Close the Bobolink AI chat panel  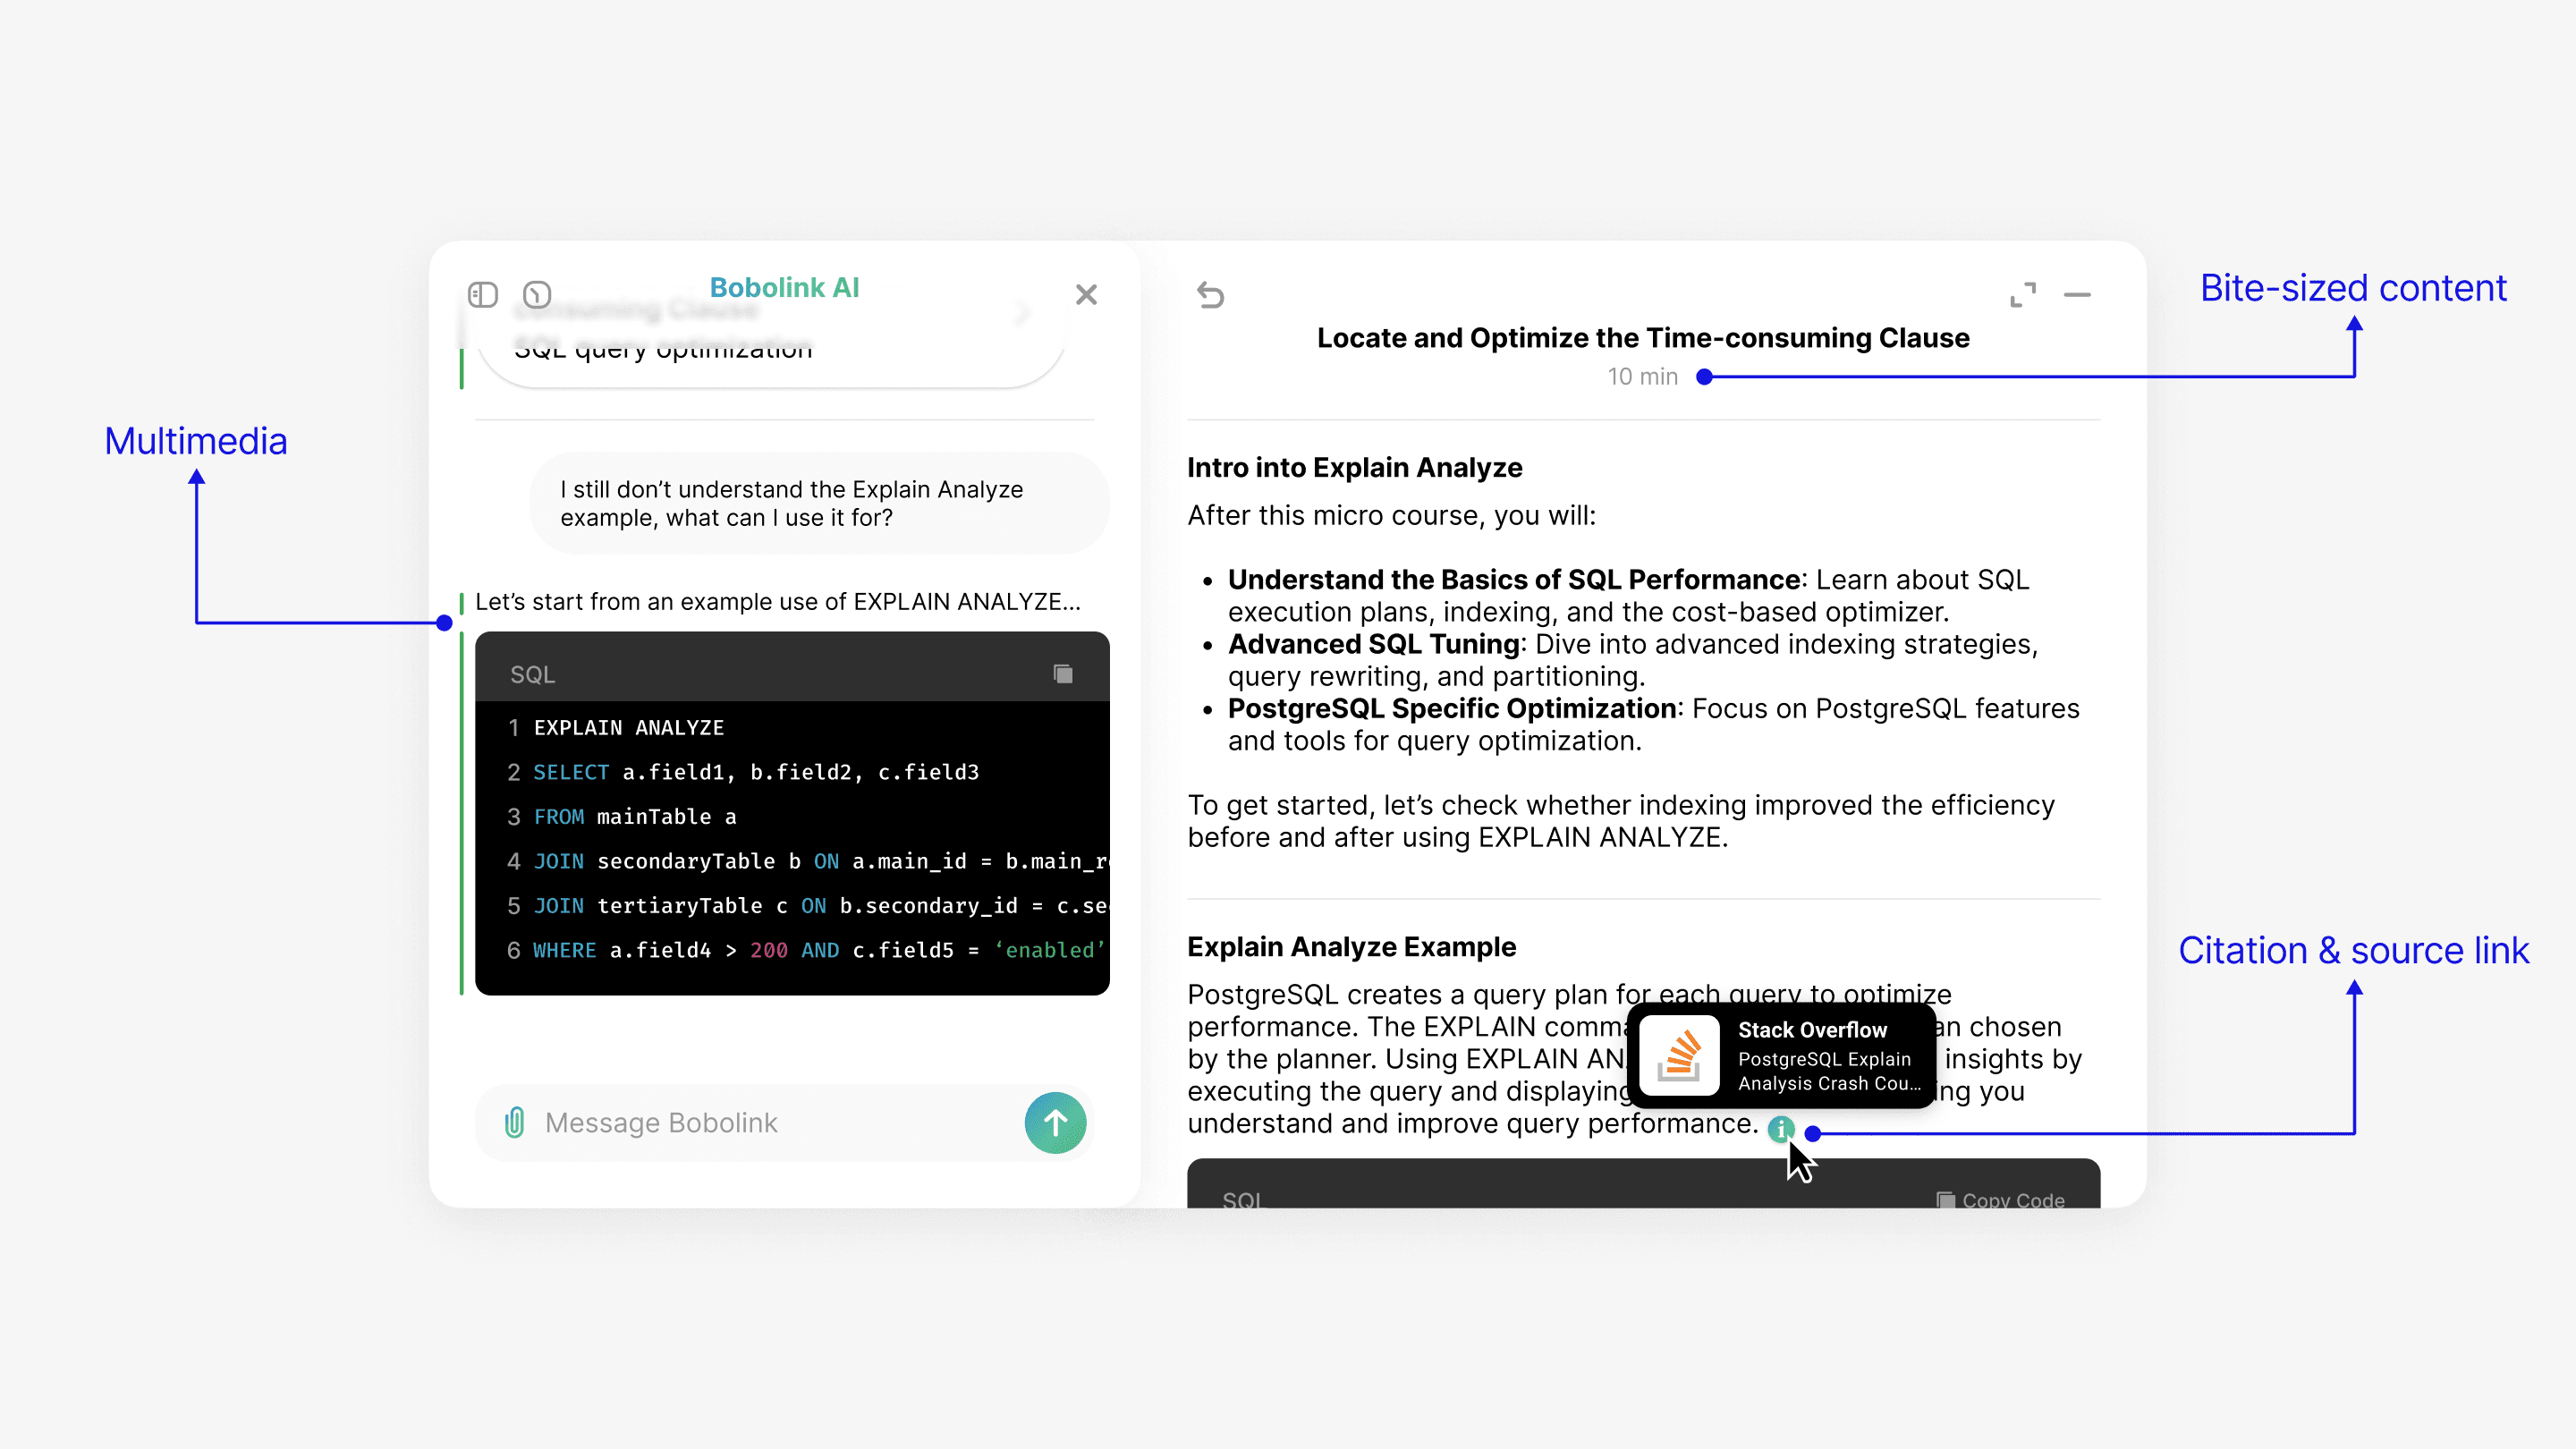[1086, 294]
